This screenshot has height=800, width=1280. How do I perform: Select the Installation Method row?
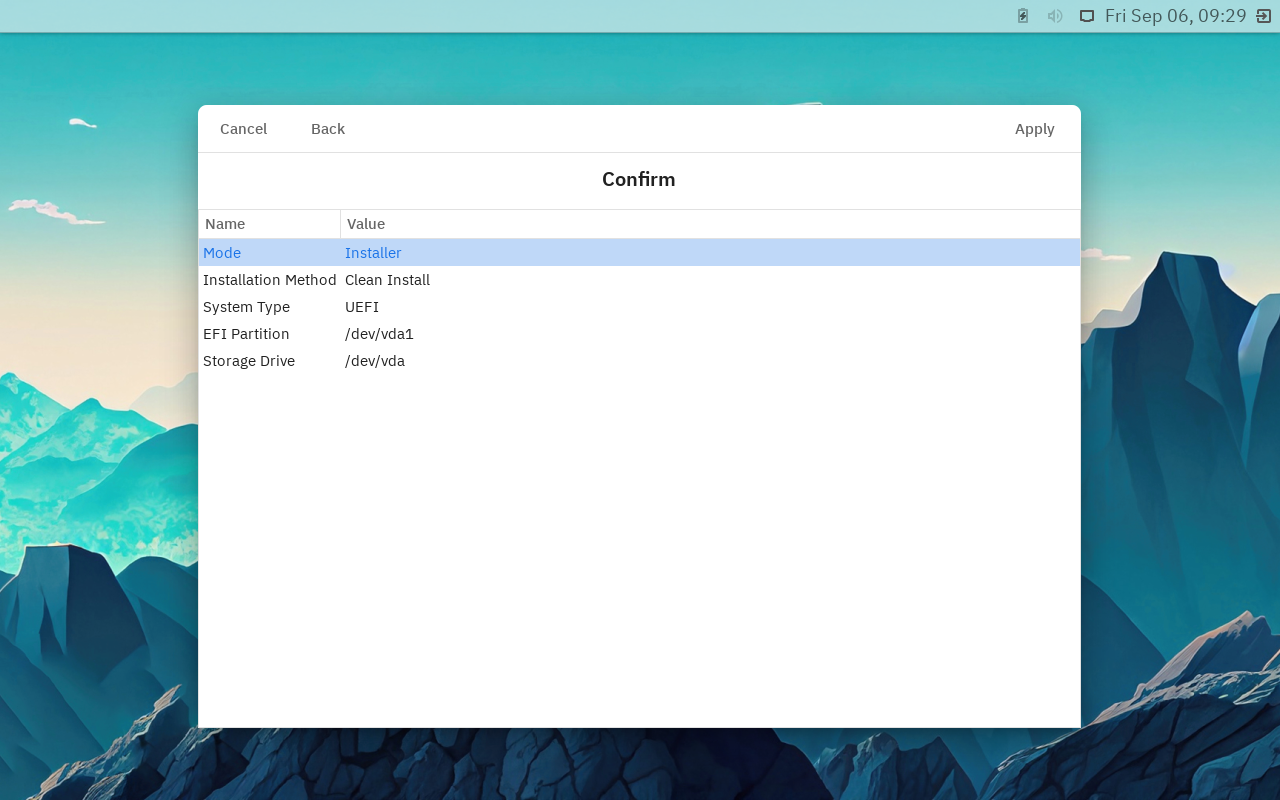coord(269,280)
